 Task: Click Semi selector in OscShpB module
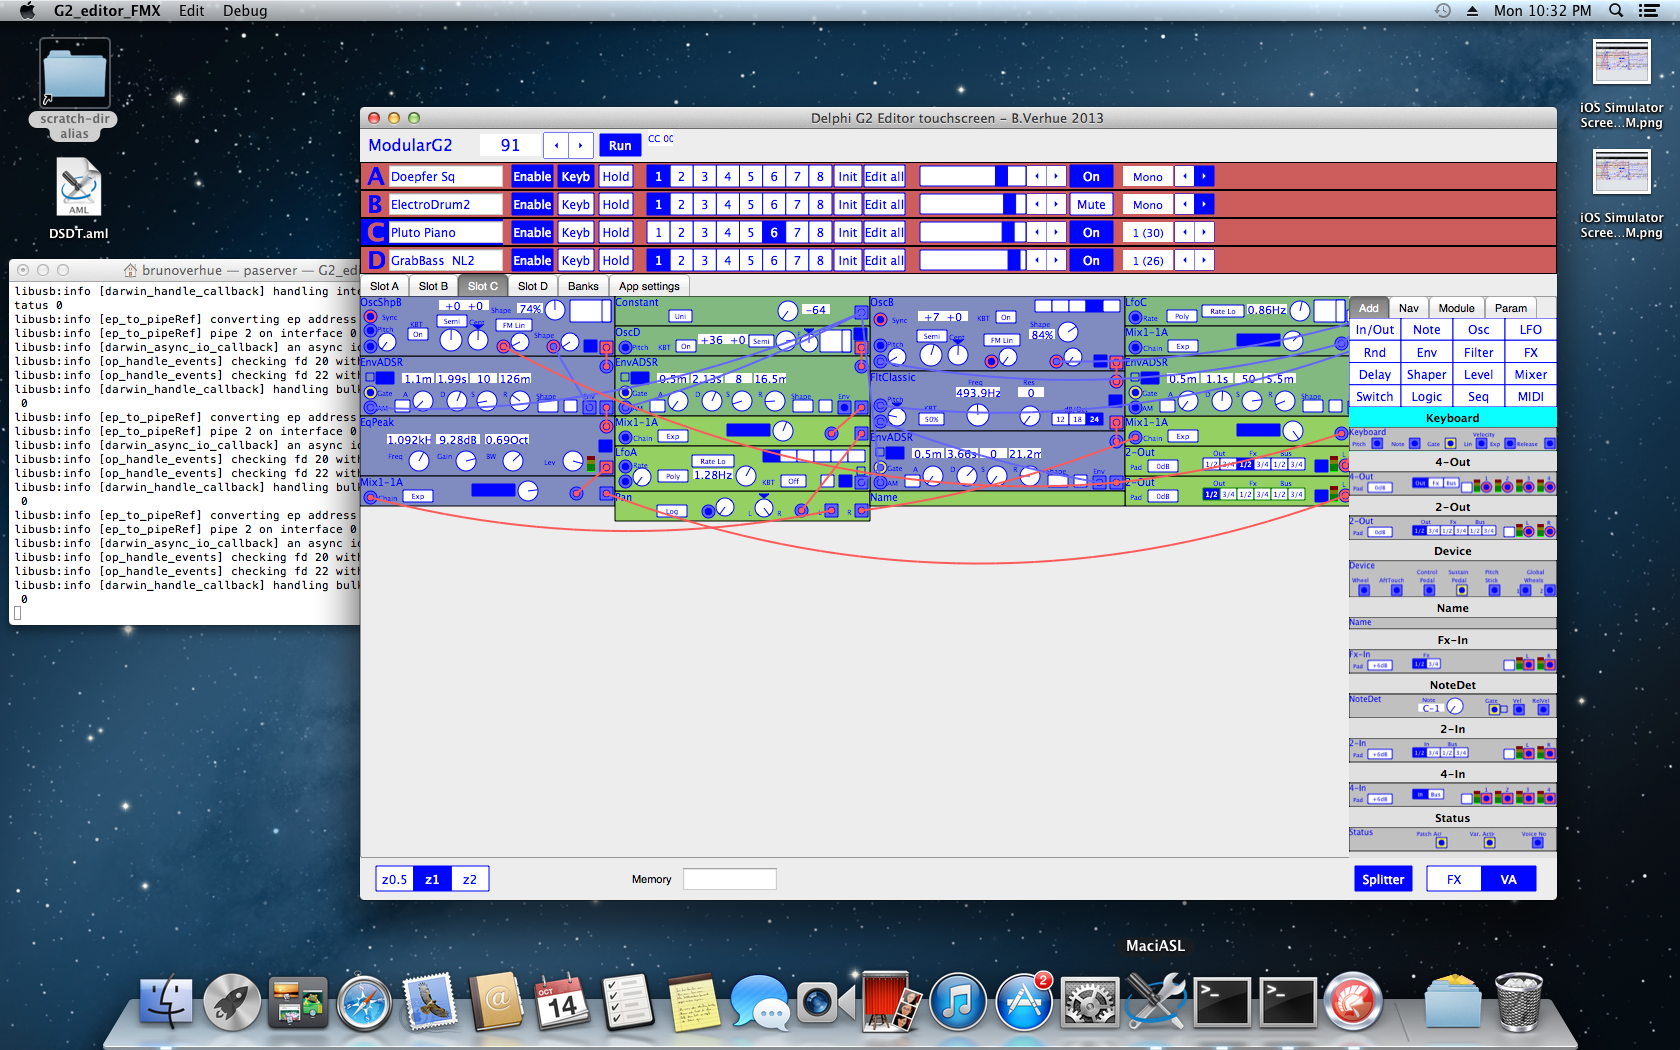pyautogui.click(x=452, y=321)
